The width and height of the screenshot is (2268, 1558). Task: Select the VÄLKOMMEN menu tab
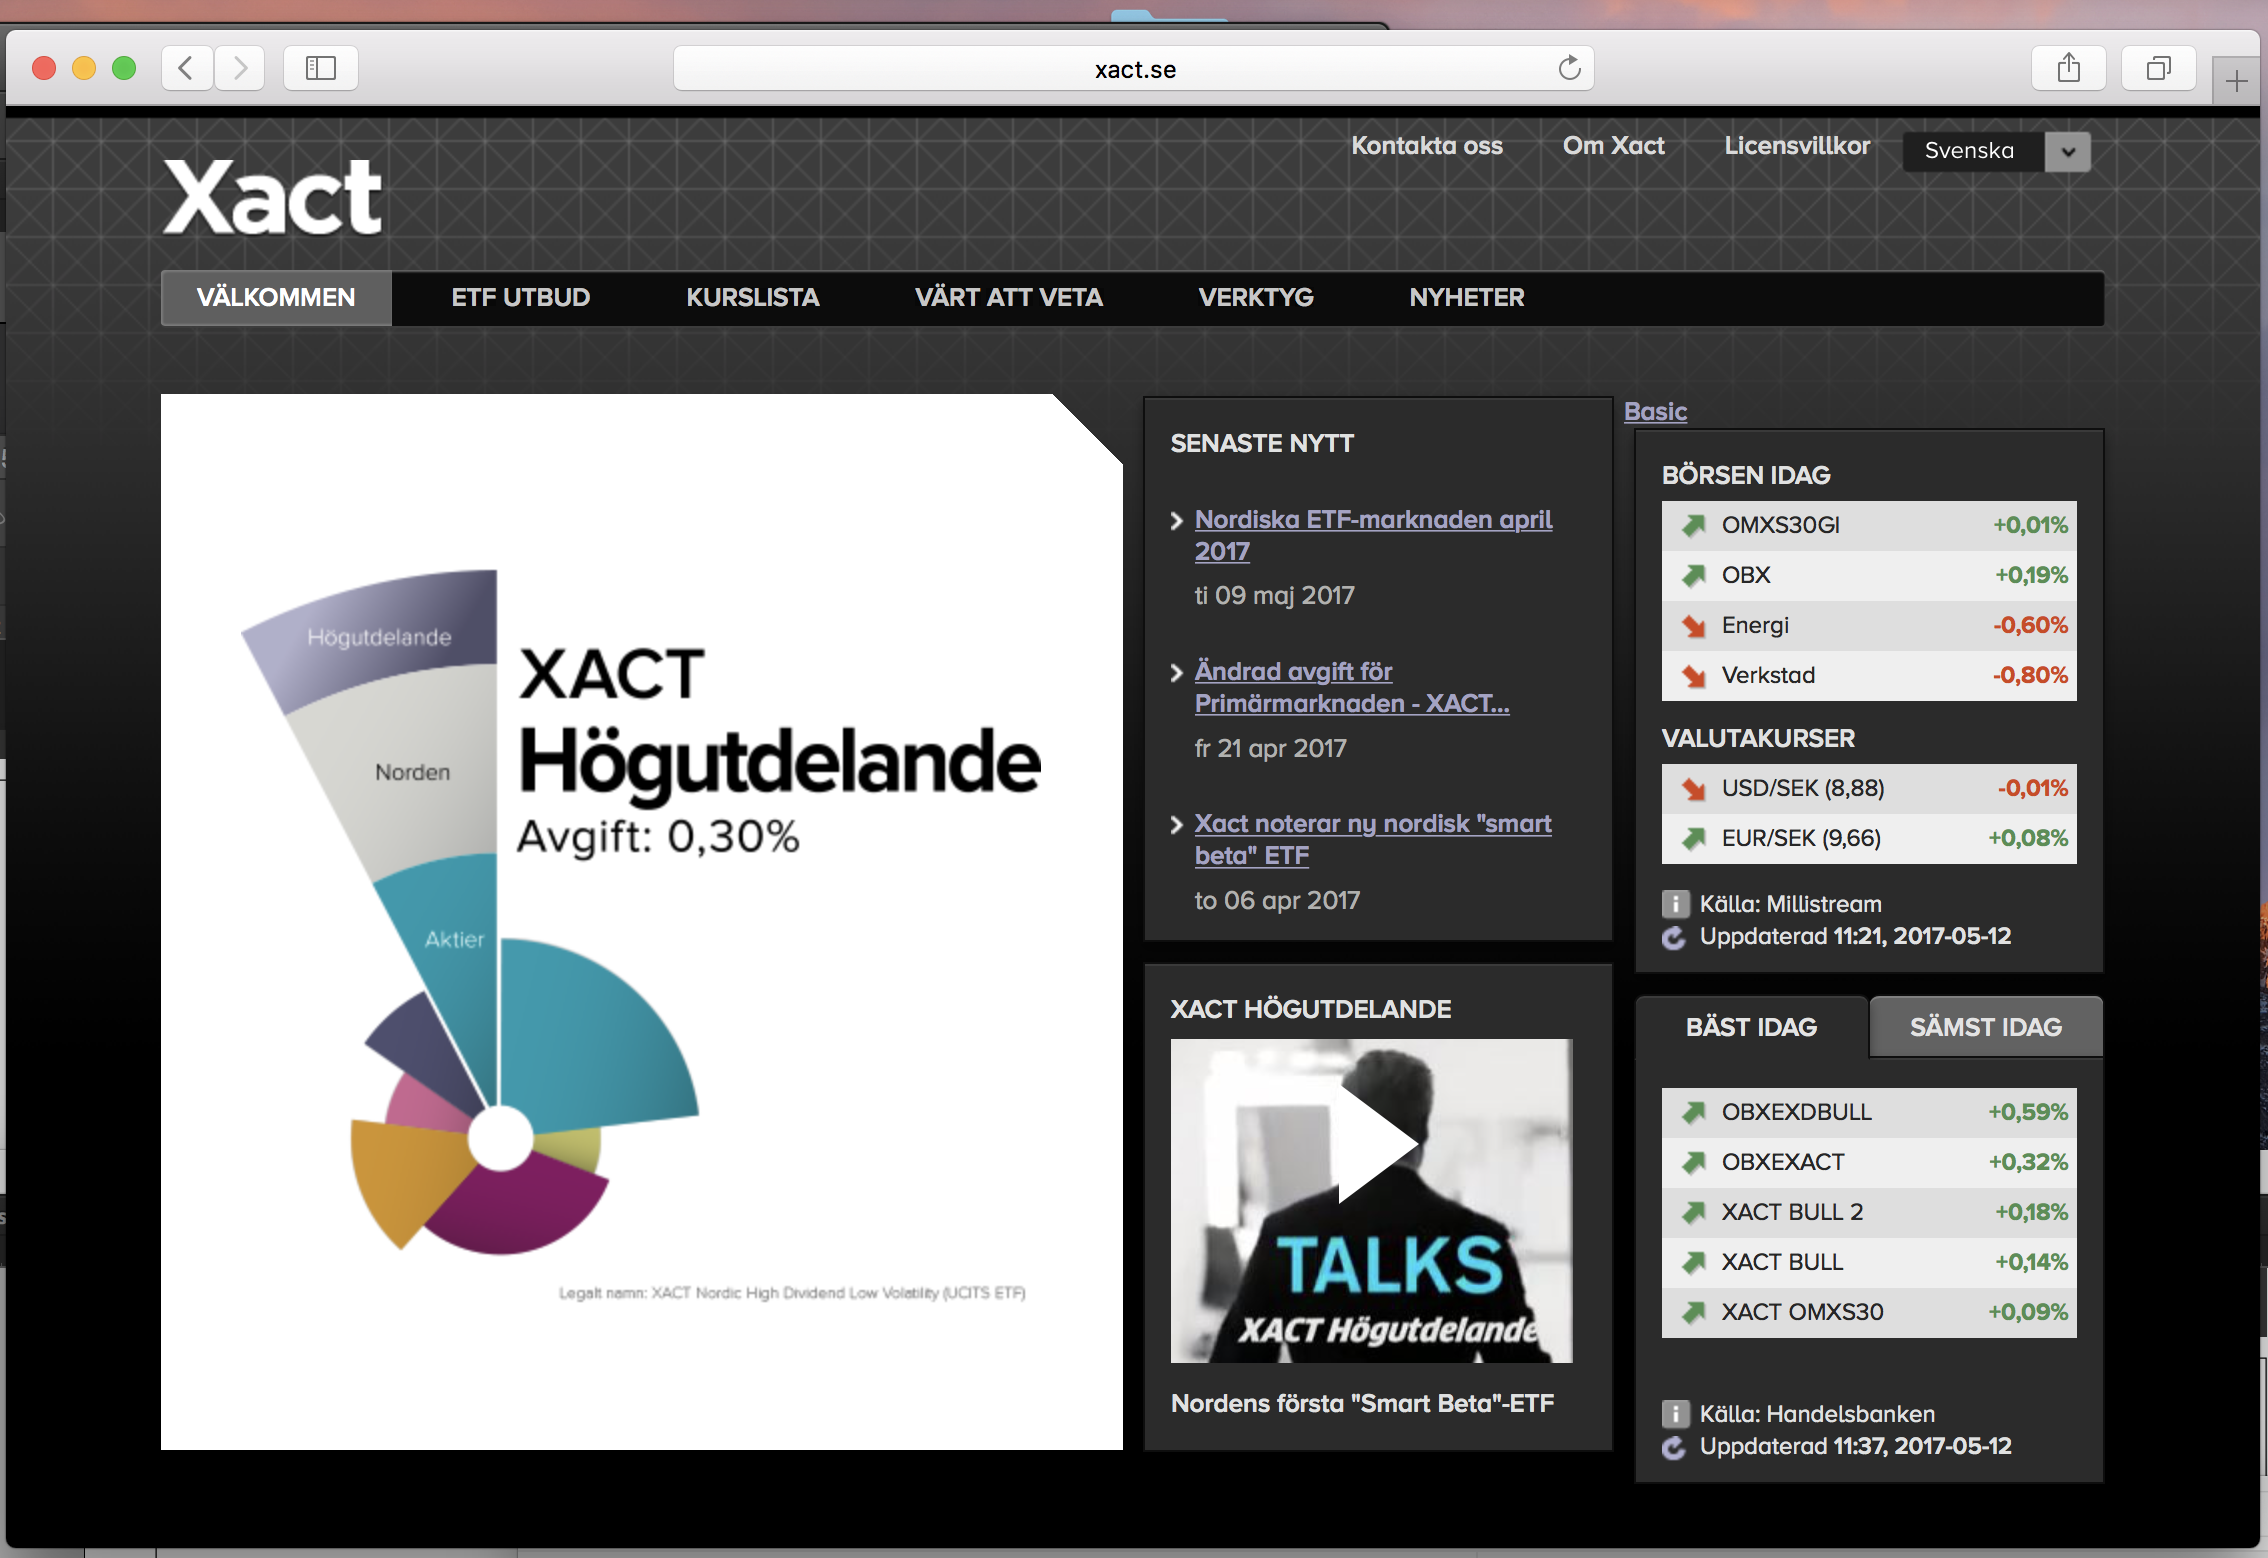(276, 298)
